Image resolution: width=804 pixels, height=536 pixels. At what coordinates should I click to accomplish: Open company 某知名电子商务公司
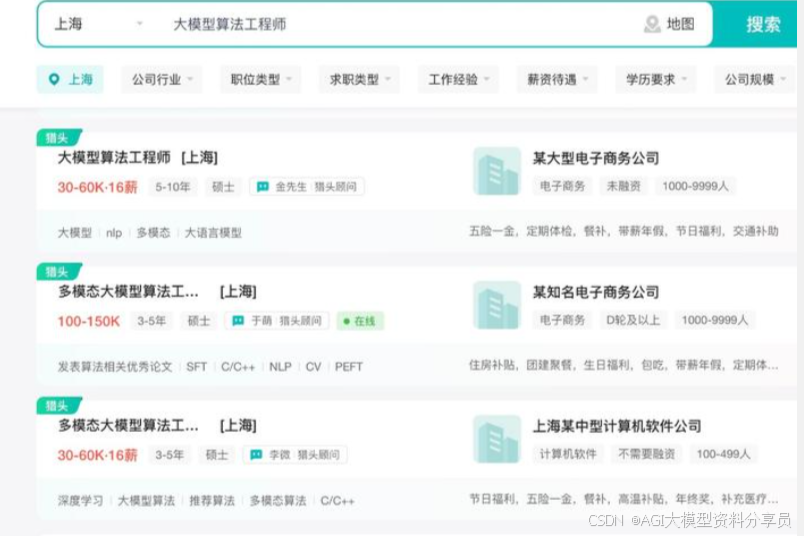[596, 292]
